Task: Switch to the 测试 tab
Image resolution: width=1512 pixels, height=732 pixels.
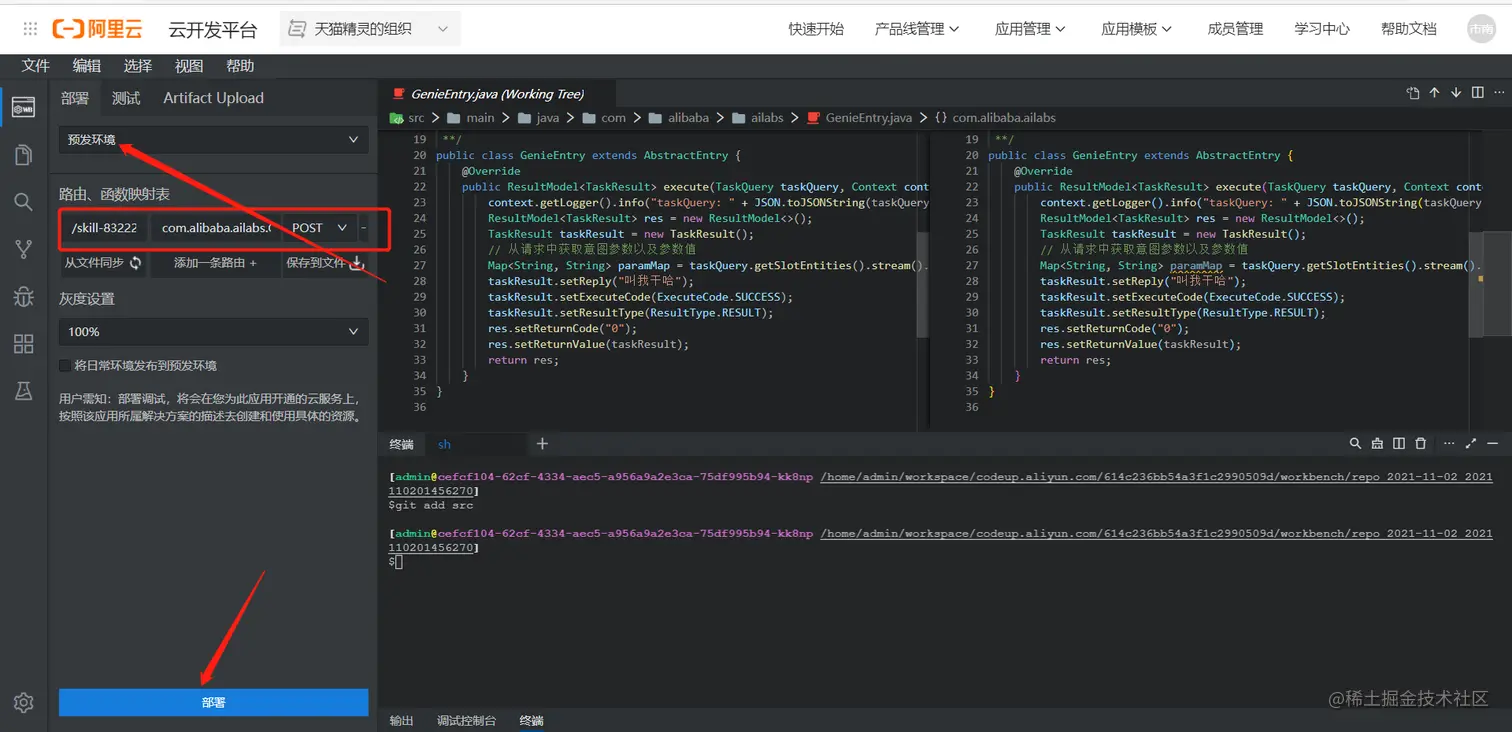Action: pos(126,98)
